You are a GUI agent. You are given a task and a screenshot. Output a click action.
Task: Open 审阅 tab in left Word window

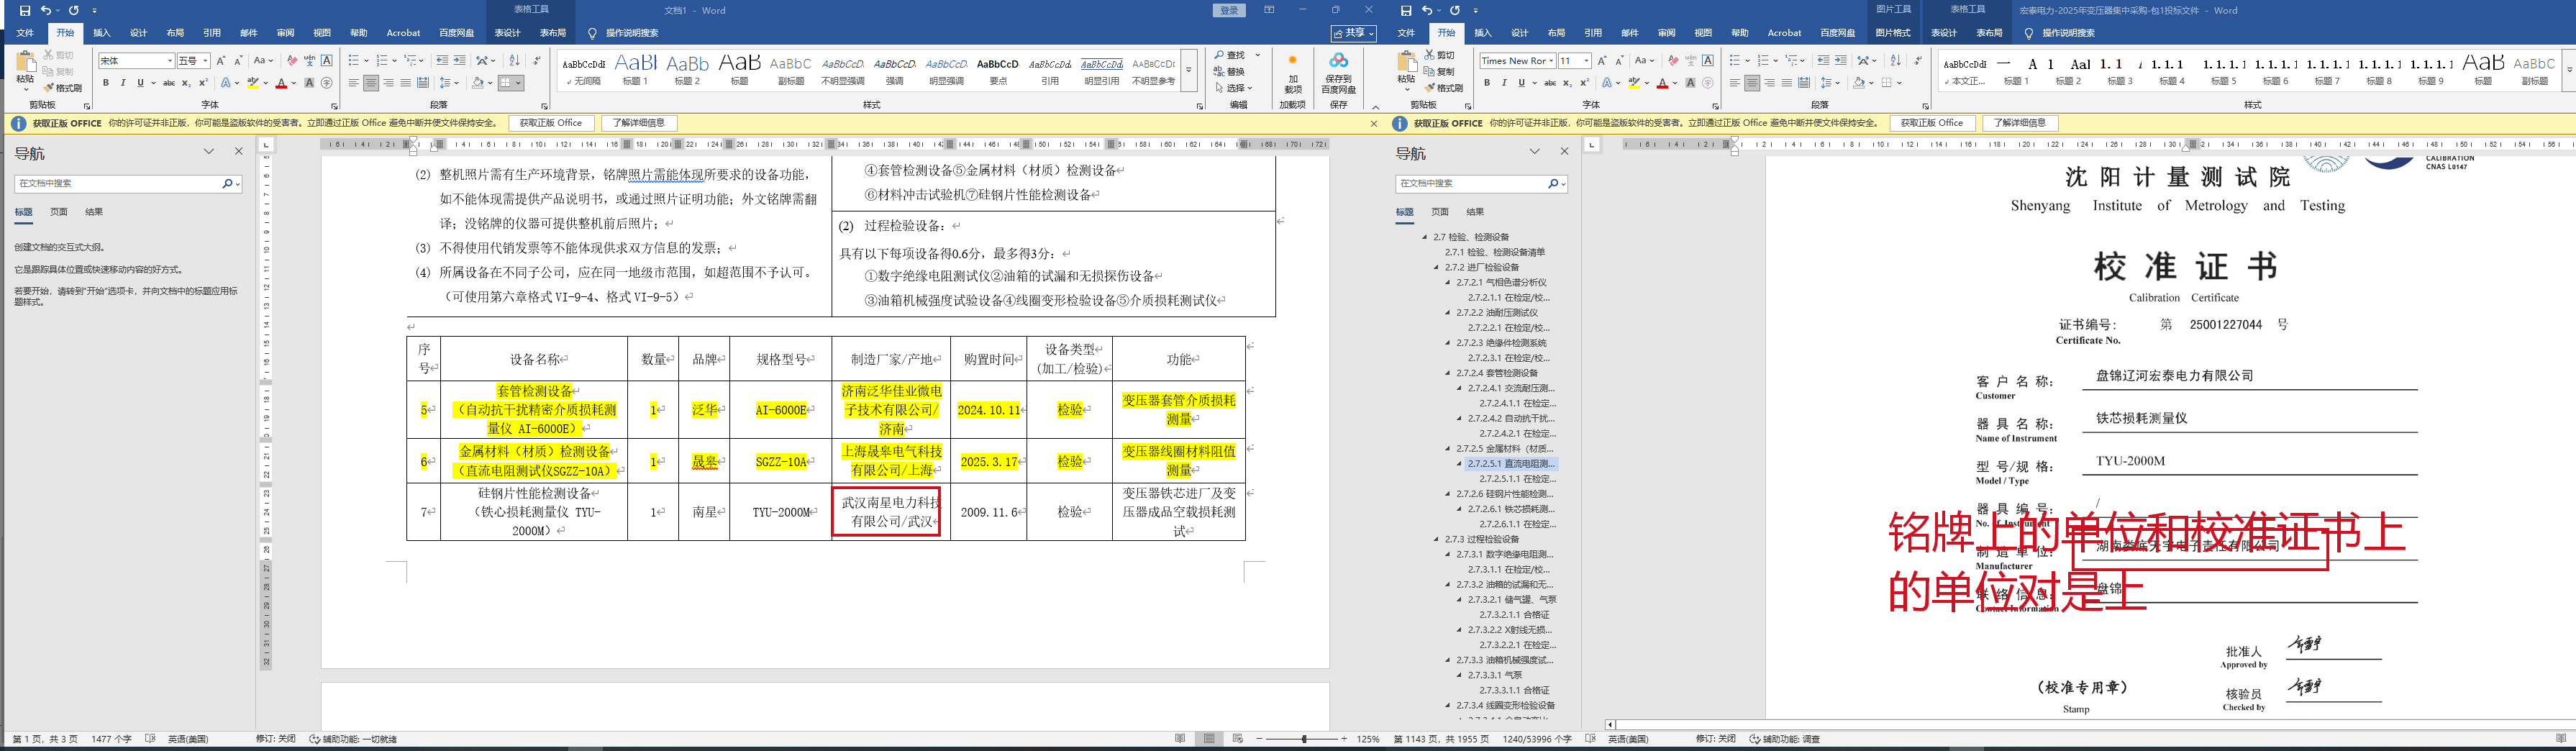pyautogui.click(x=285, y=33)
